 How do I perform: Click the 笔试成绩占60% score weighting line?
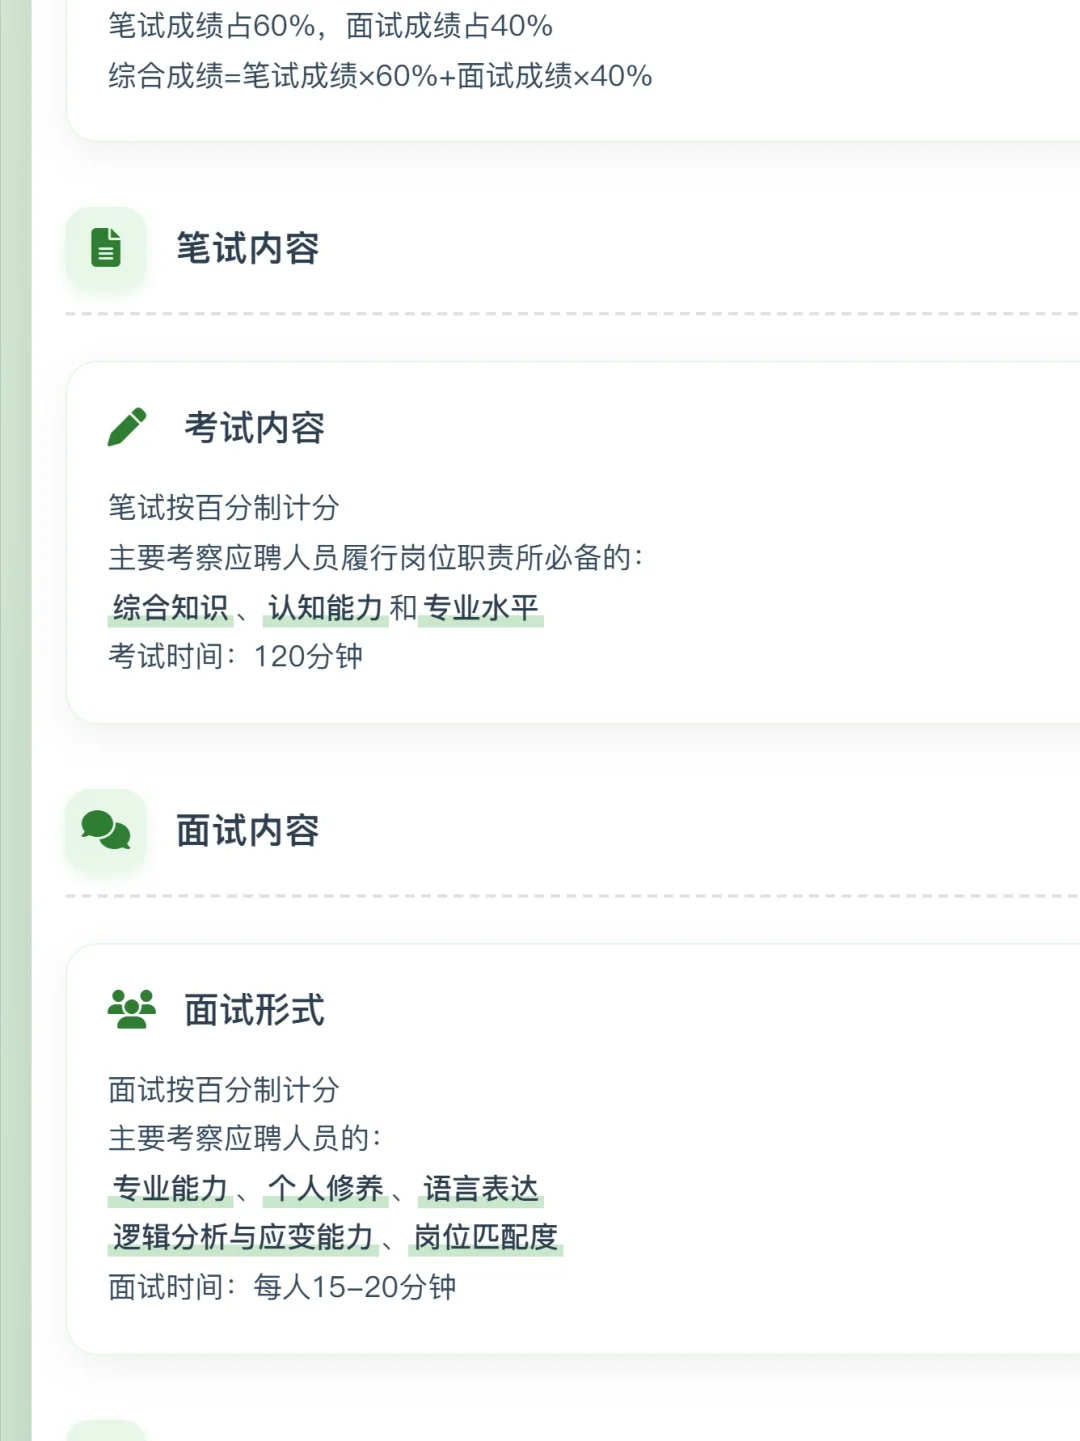tap(331, 26)
